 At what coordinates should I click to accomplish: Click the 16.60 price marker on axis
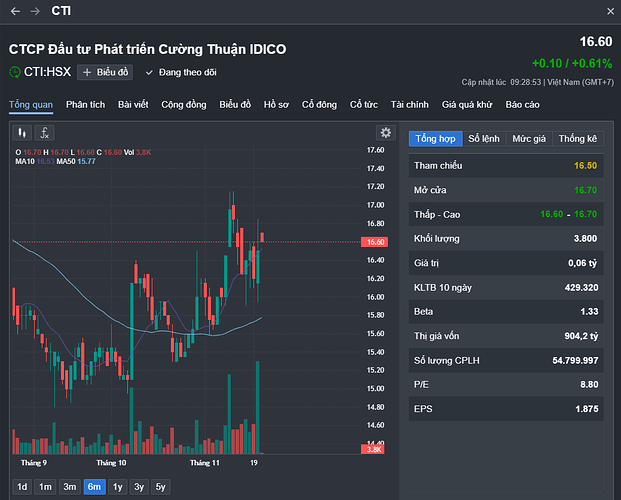[375, 242]
